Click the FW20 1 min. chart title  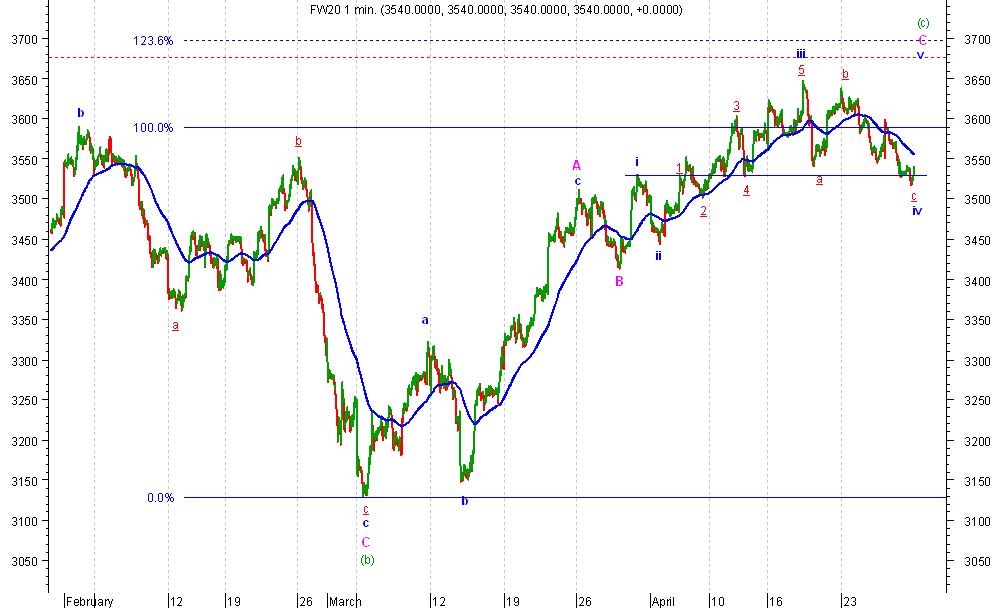coord(496,10)
